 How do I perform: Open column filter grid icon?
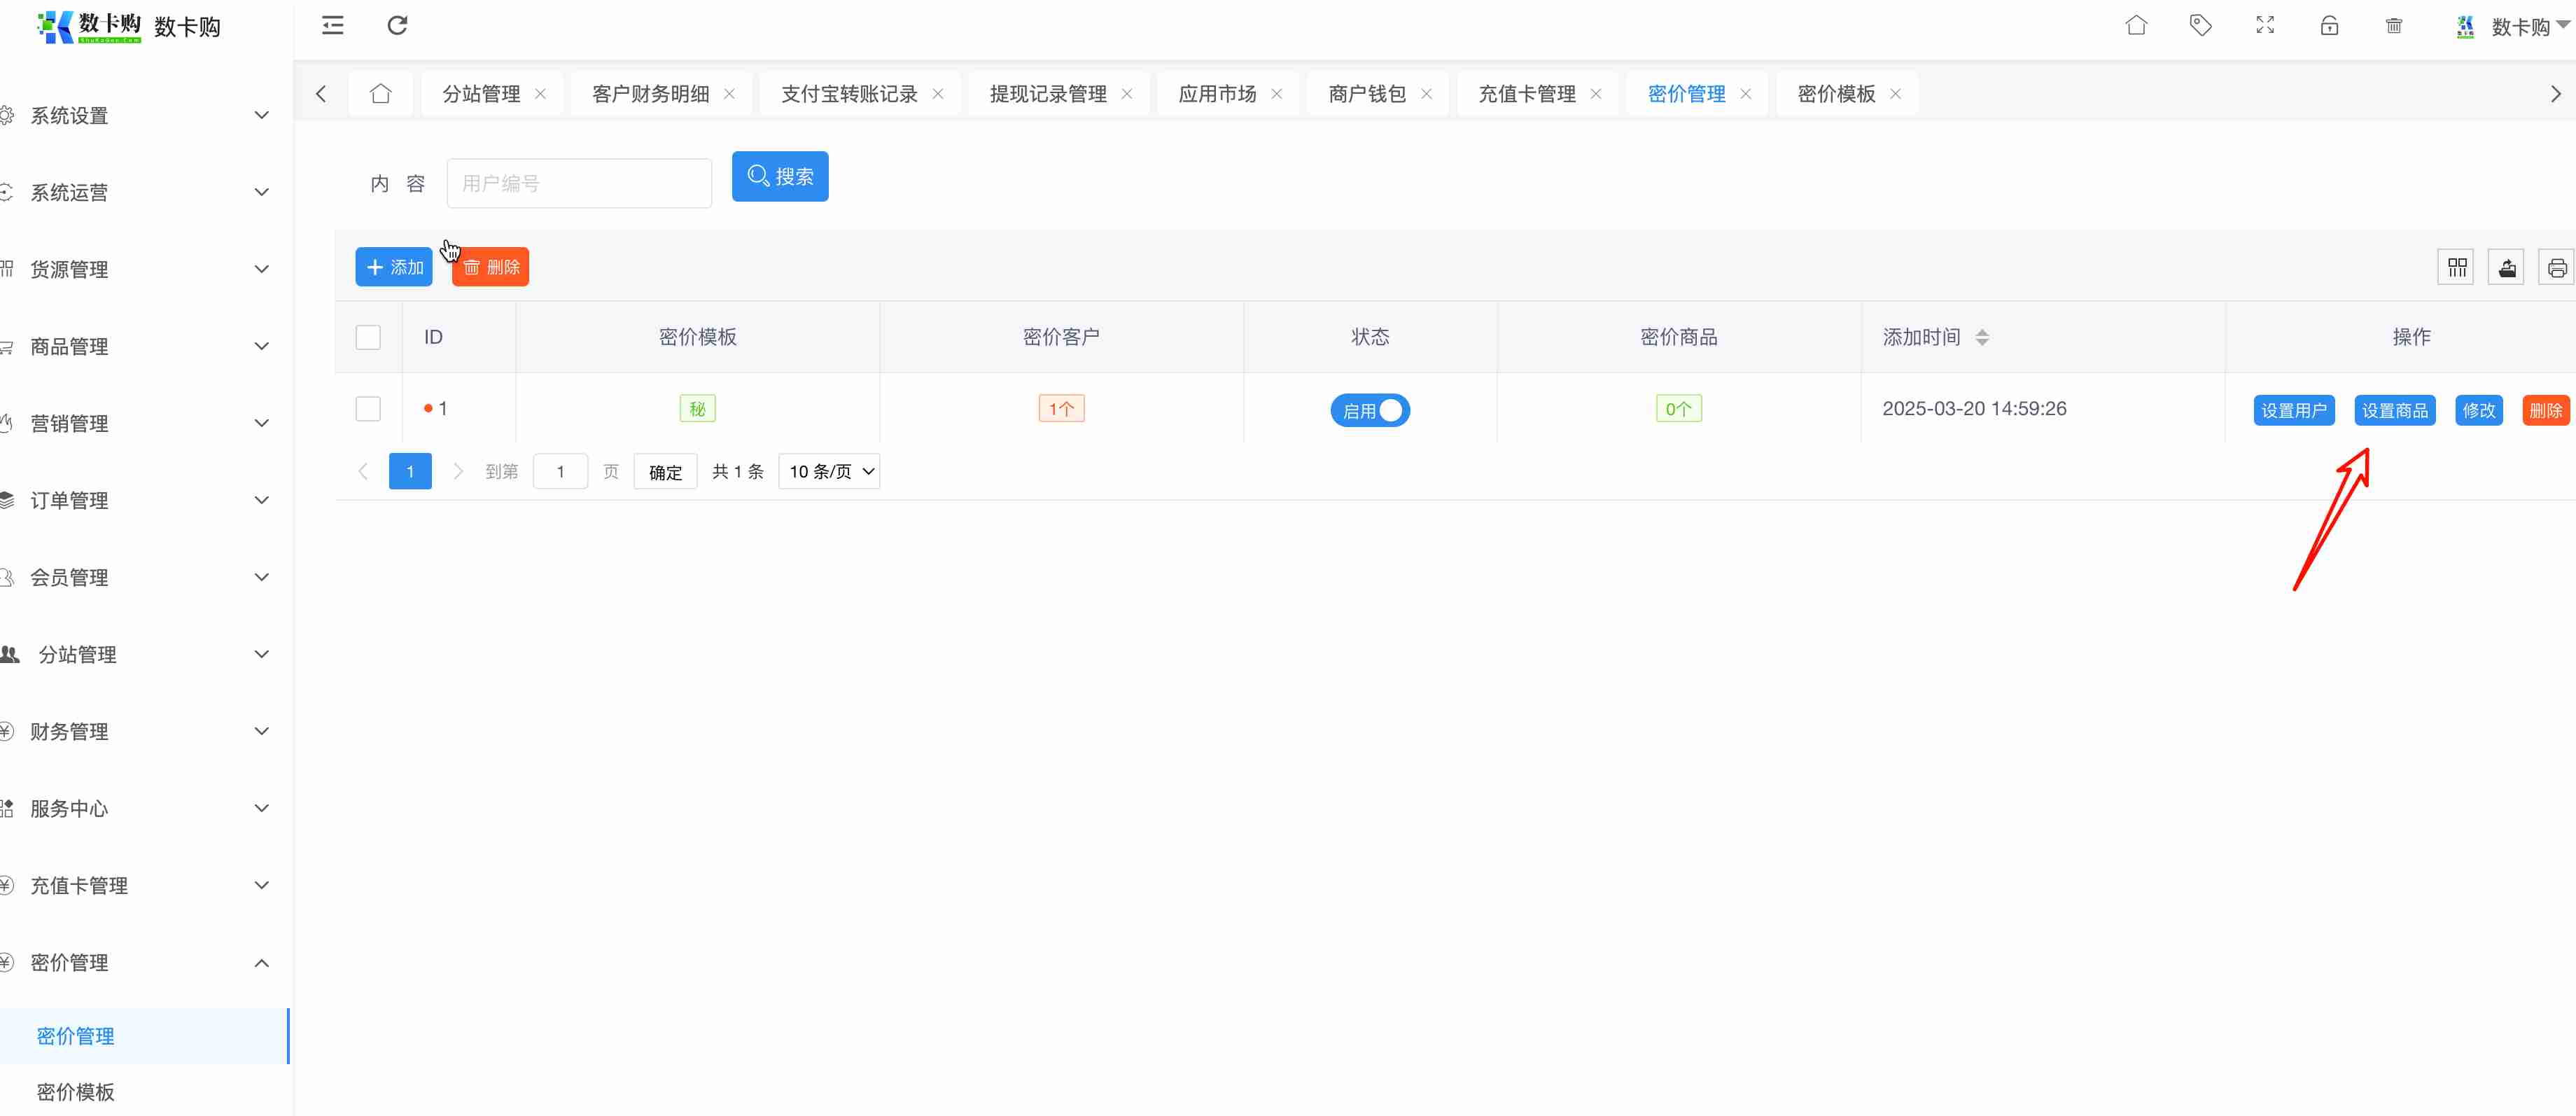click(2457, 268)
